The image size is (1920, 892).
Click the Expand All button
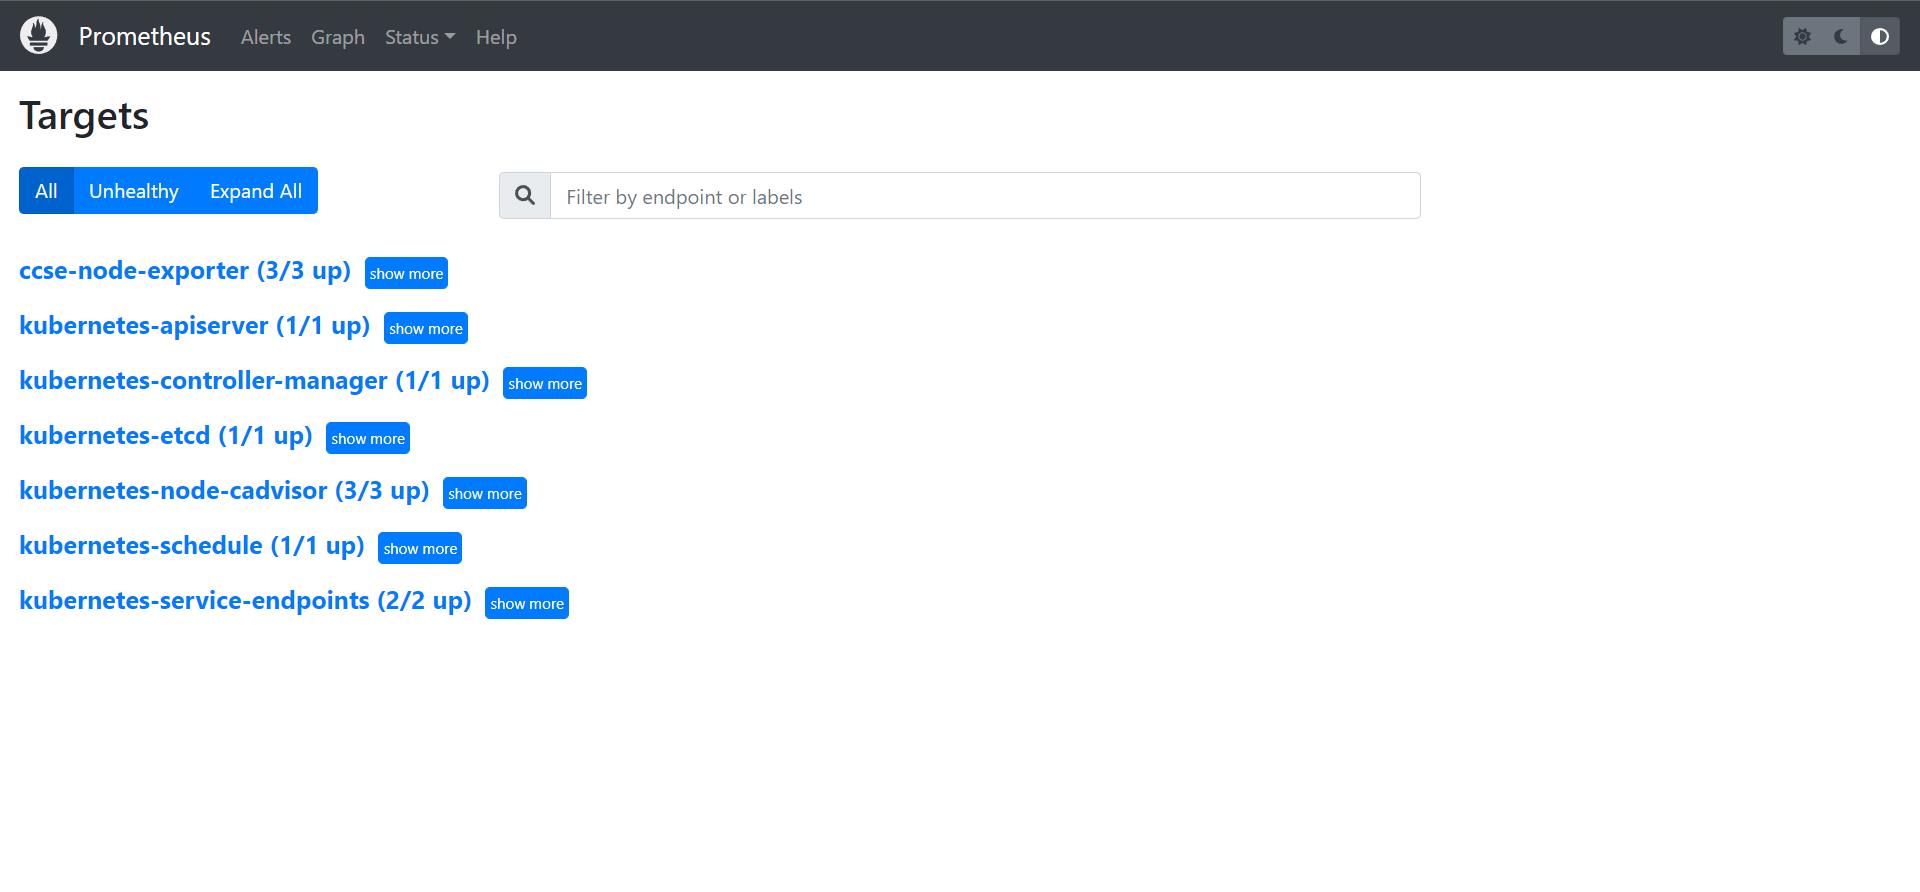click(256, 191)
